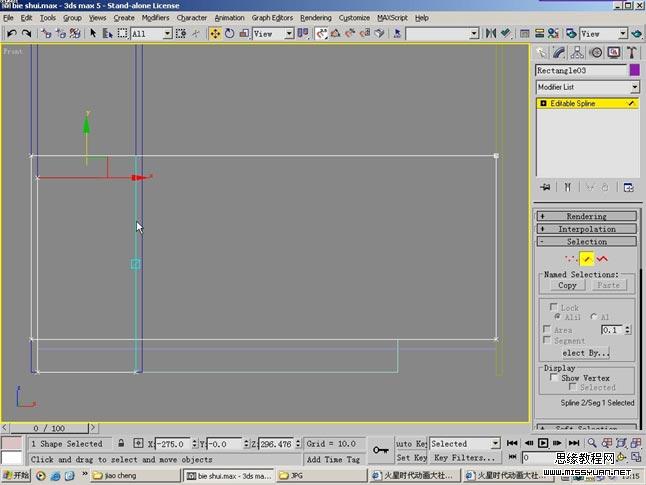Open the Hierarchy command panel tab

[x=577, y=52]
